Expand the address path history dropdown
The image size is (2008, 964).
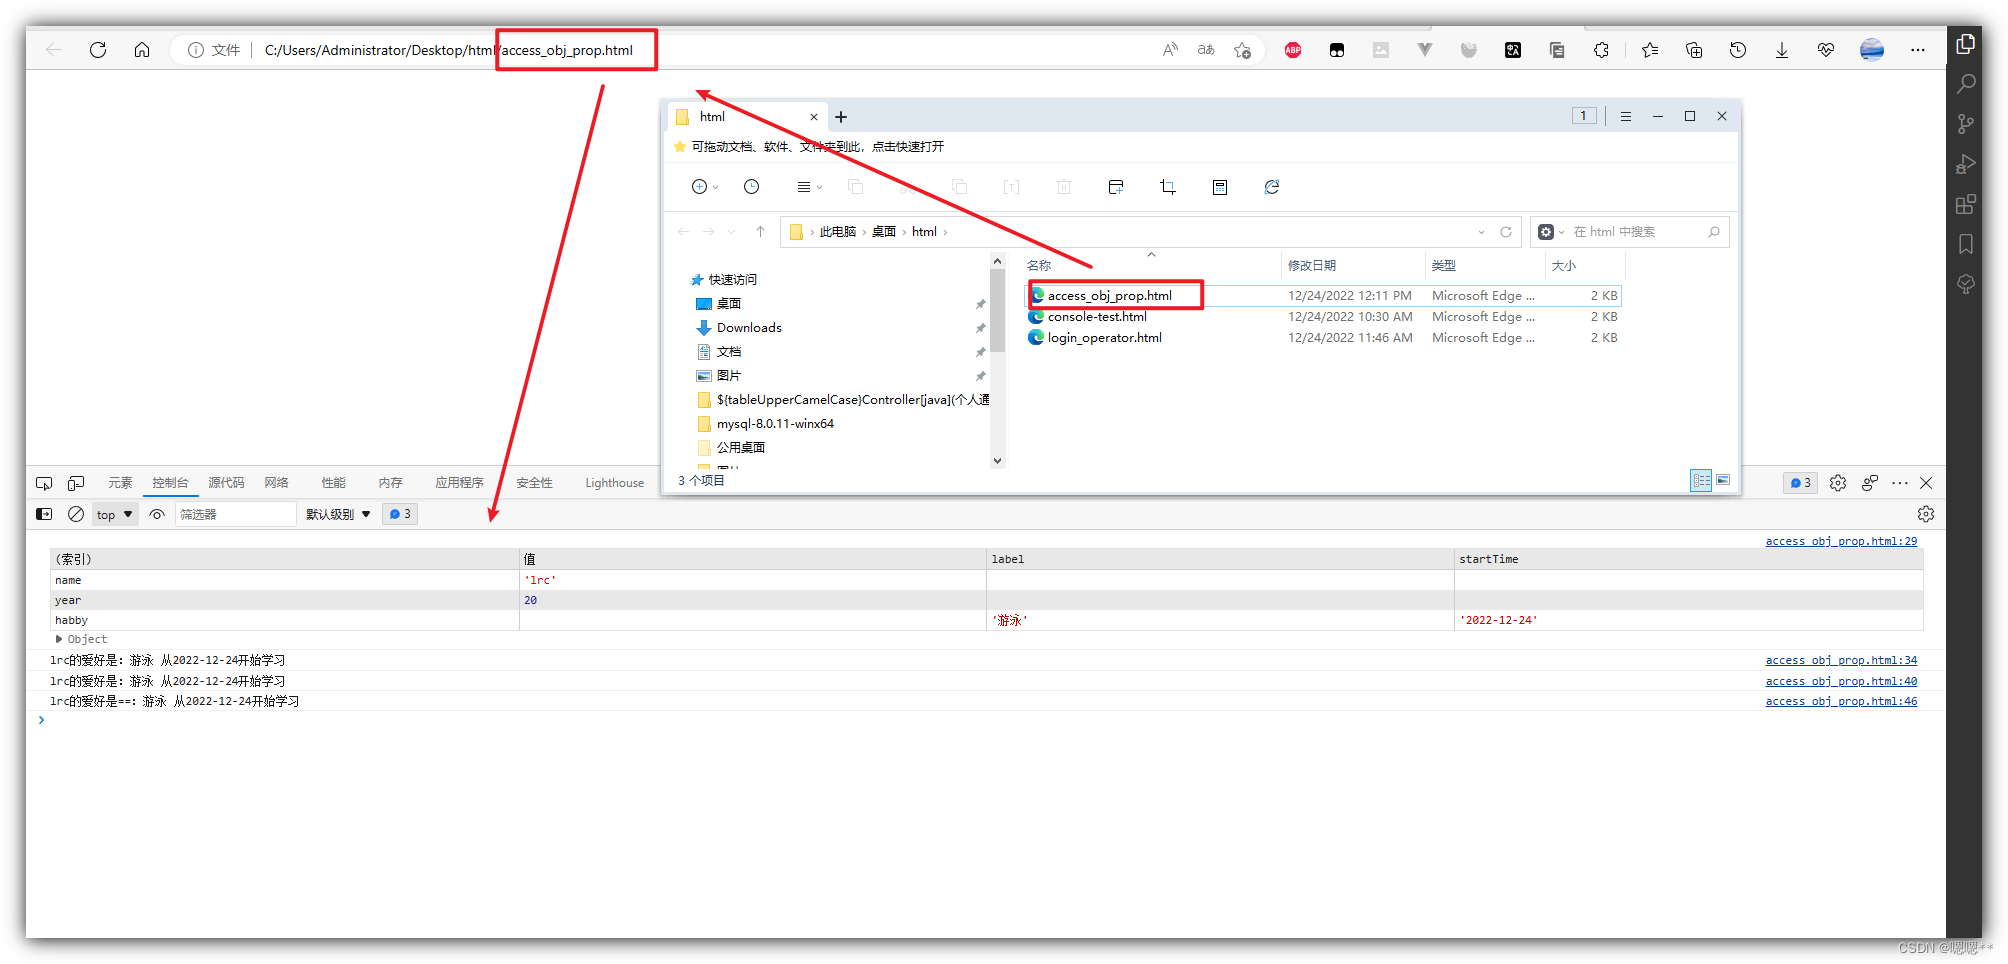click(1481, 232)
